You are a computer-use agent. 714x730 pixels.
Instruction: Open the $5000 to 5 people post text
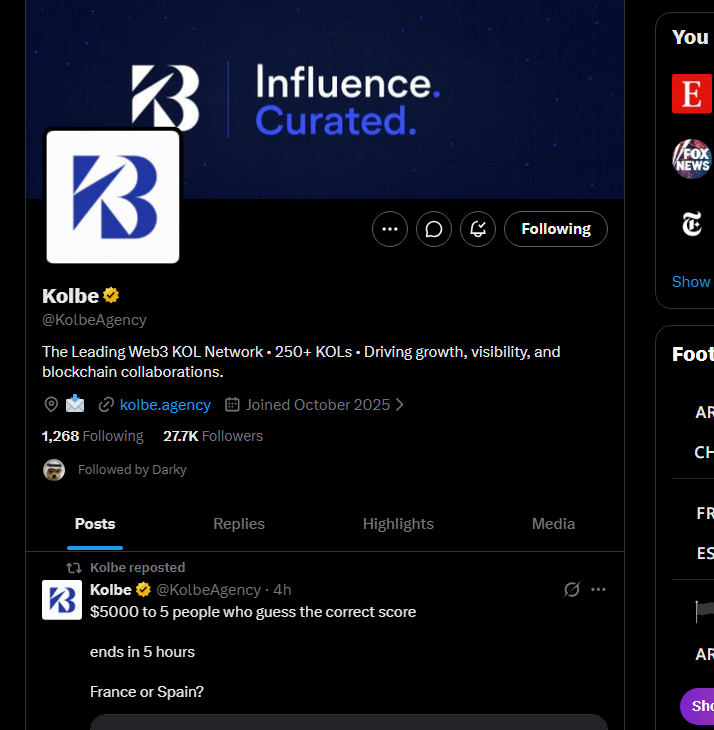(x=253, y=612)
